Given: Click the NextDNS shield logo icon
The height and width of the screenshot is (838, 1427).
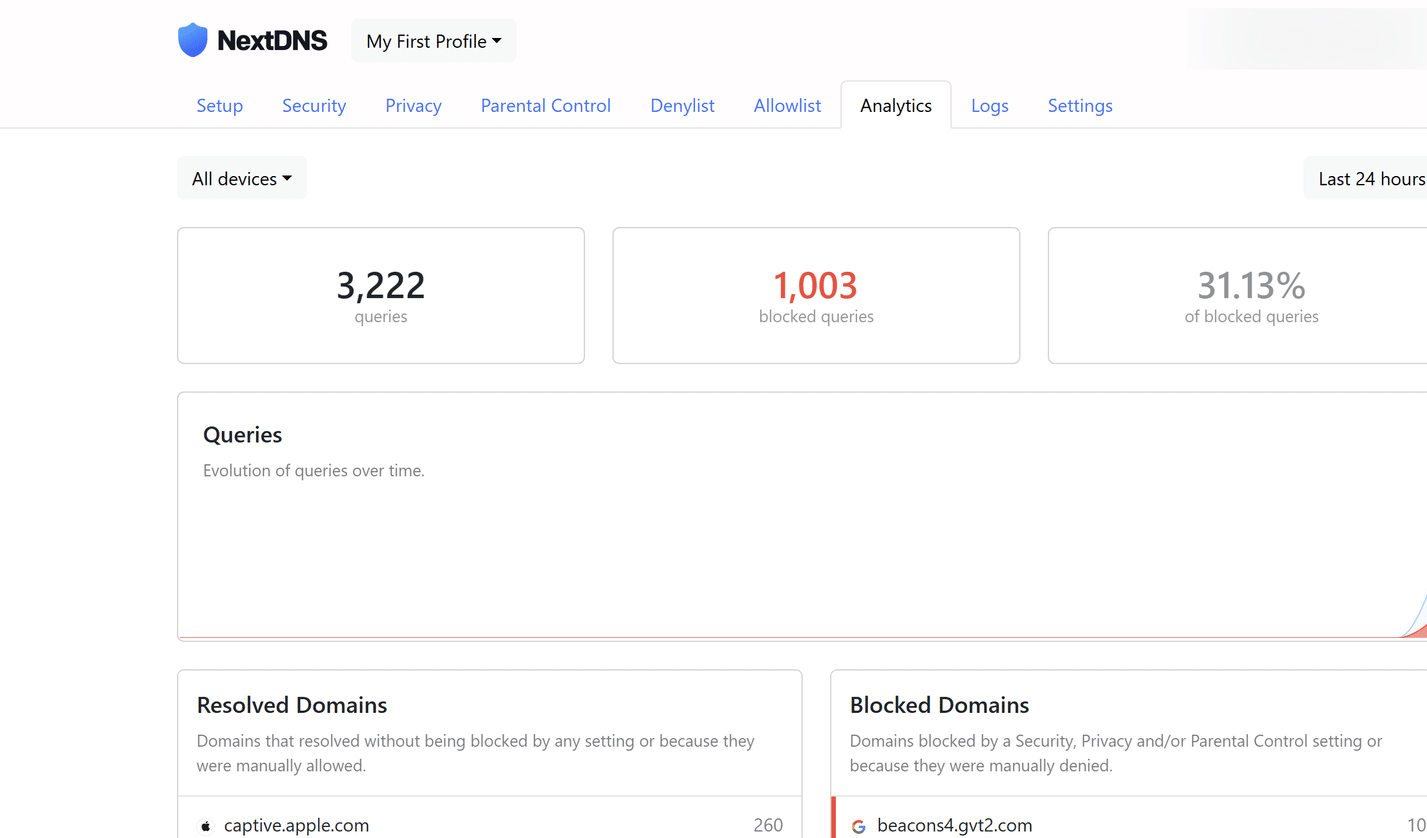Looking at the screenshot, I should [x=192, y=41].
